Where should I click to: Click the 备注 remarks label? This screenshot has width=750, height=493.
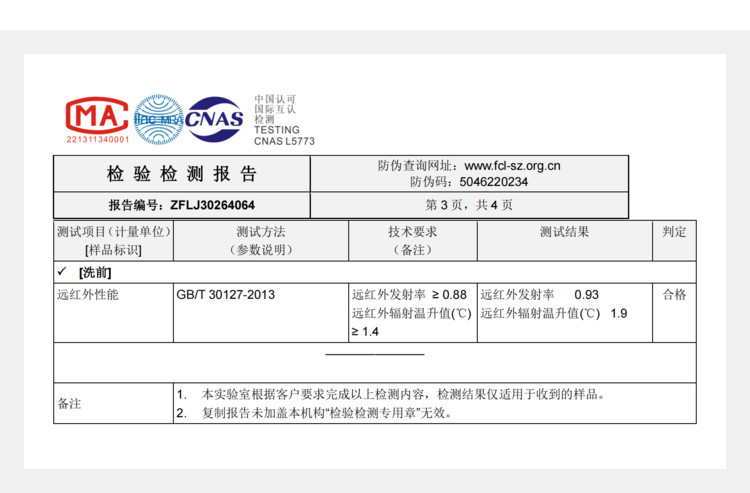pos(70,403)
